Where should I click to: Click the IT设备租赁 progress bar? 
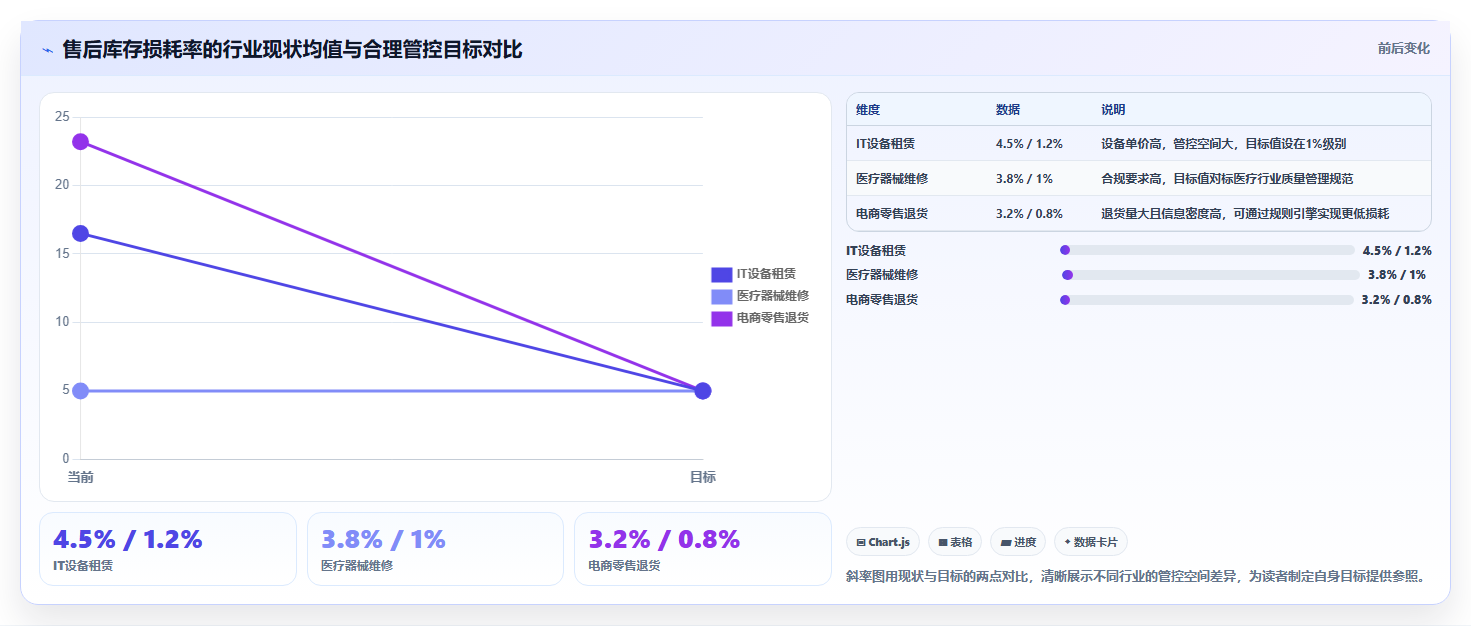[x=1207, y=250]
